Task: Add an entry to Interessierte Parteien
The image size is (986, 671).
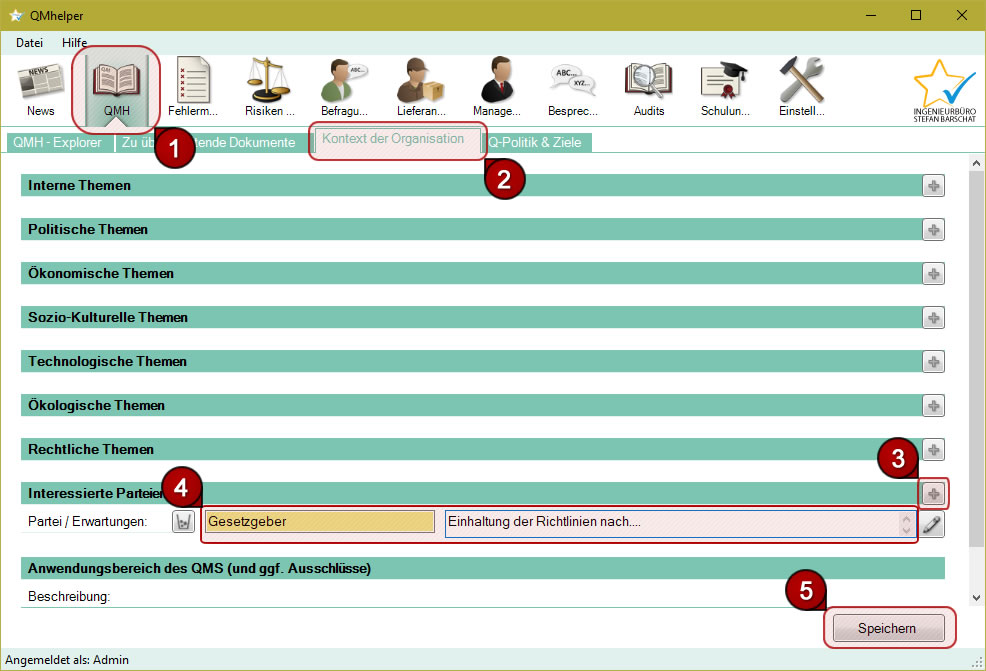Action: coord(933,493)
